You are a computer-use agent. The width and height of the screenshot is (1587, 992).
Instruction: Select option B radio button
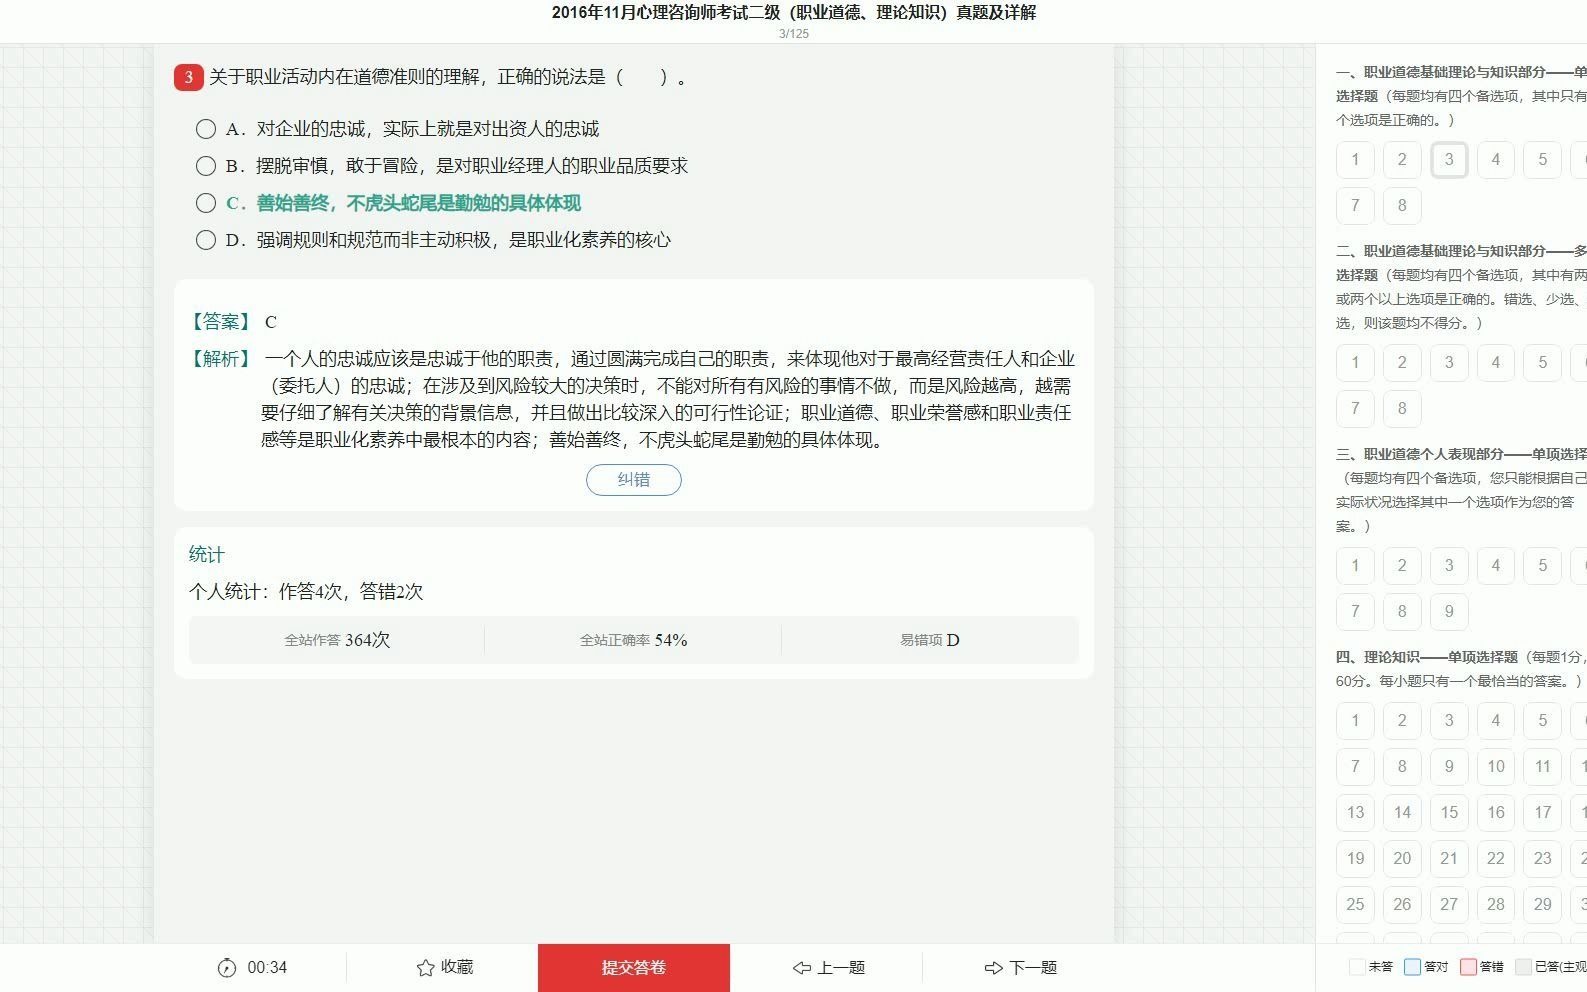pyautogui.click(x=206, y=166)
